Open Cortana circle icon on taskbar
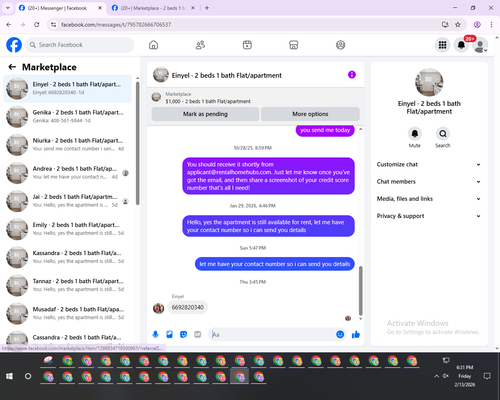The image size is (500, 400). (28, 376)
